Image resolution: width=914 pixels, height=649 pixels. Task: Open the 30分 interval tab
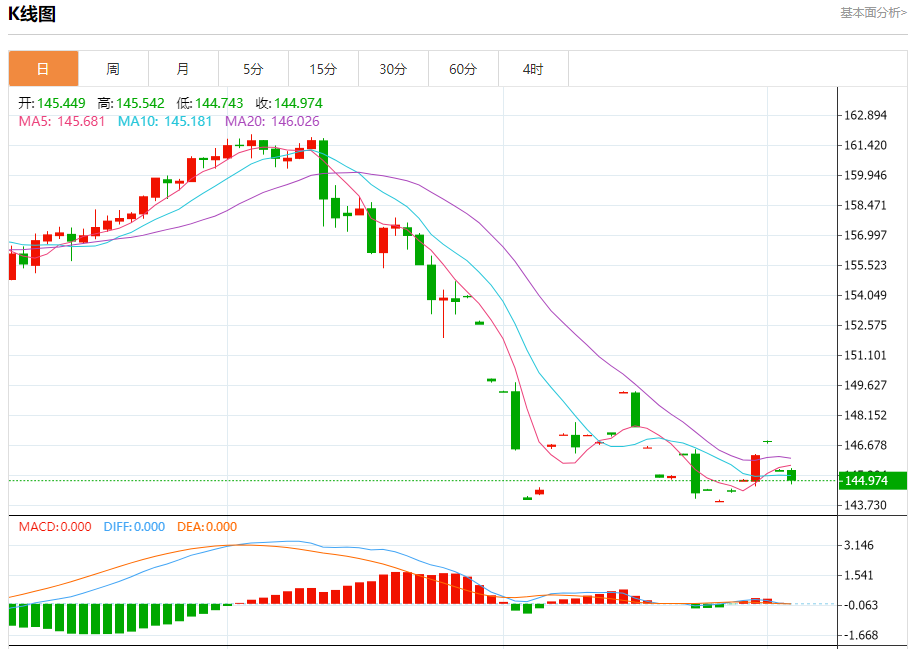pos(393,69)
